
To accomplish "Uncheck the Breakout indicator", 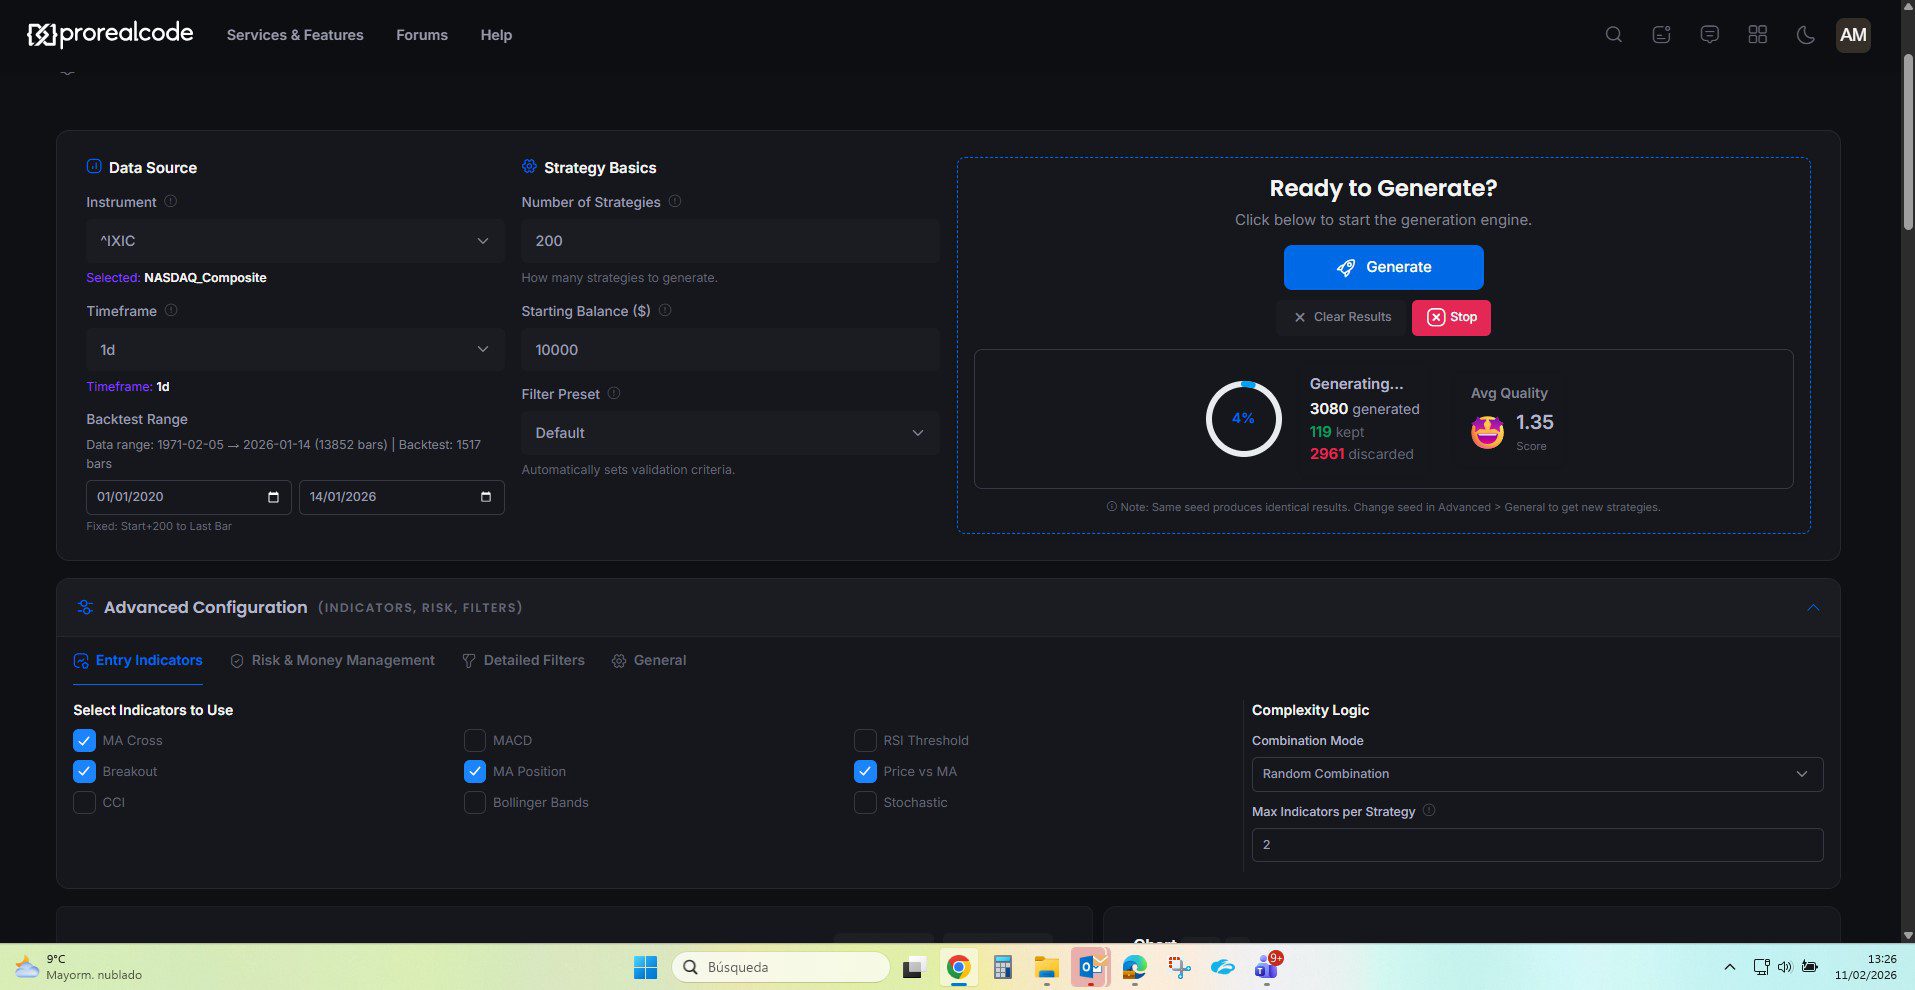I will click(84, 771).
